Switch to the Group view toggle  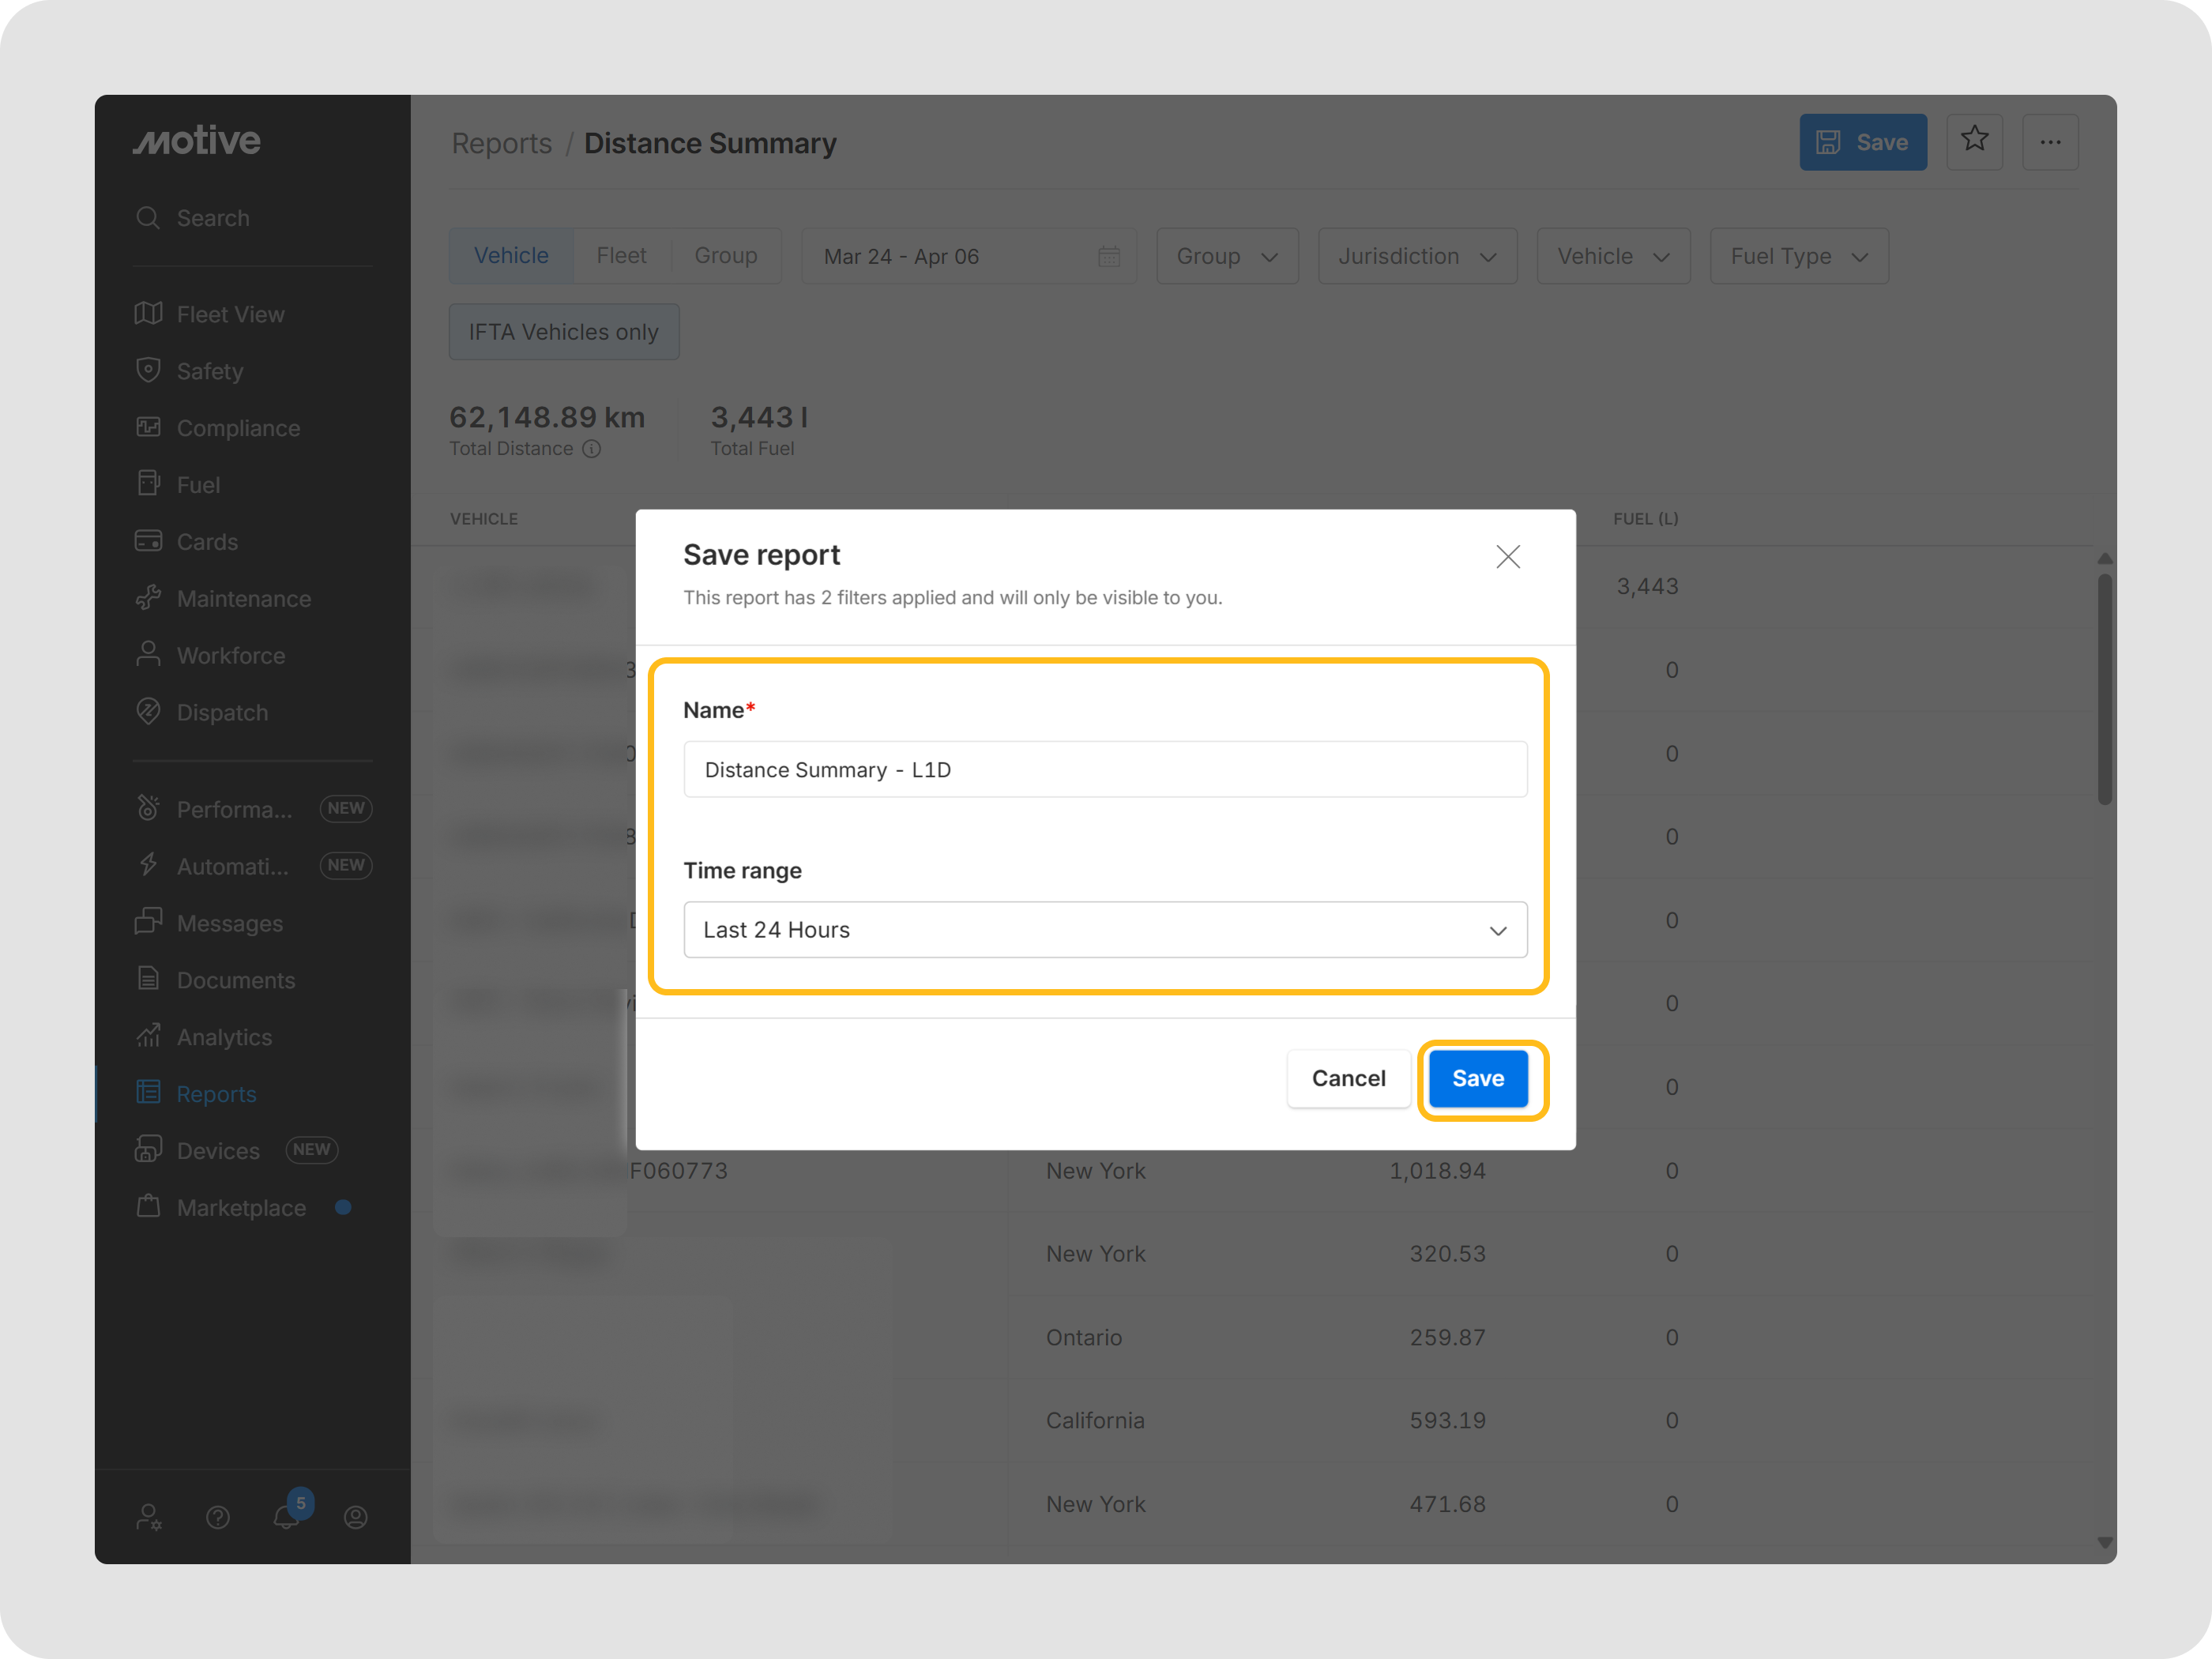coord(725,256)
